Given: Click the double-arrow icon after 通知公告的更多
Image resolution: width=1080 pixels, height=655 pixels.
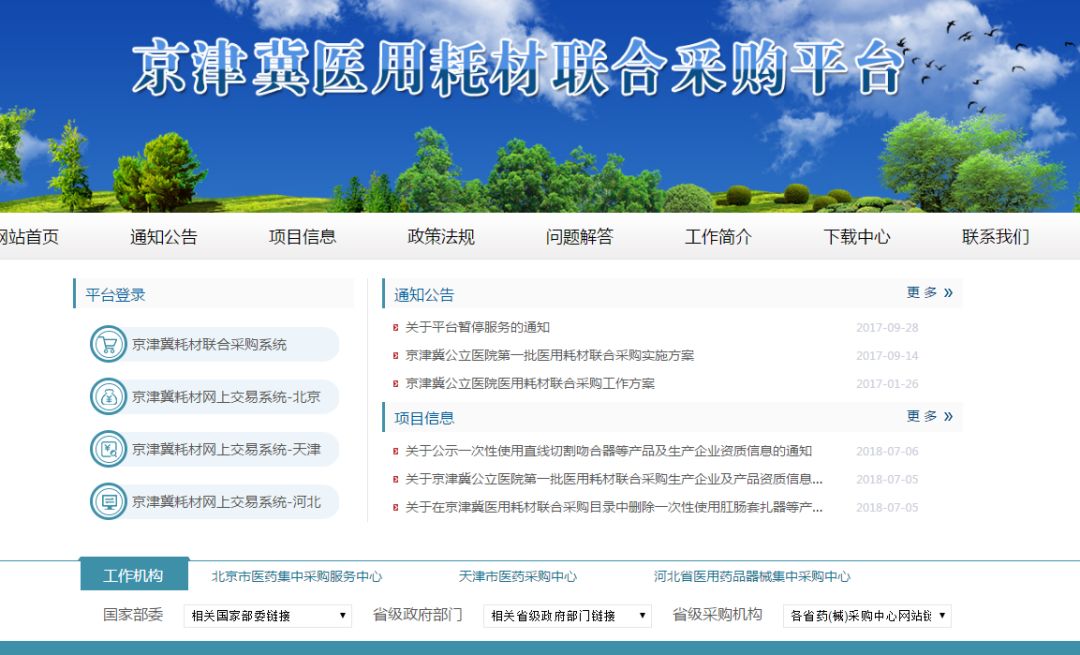Looking at the screenshot, I should click(947, 291).
